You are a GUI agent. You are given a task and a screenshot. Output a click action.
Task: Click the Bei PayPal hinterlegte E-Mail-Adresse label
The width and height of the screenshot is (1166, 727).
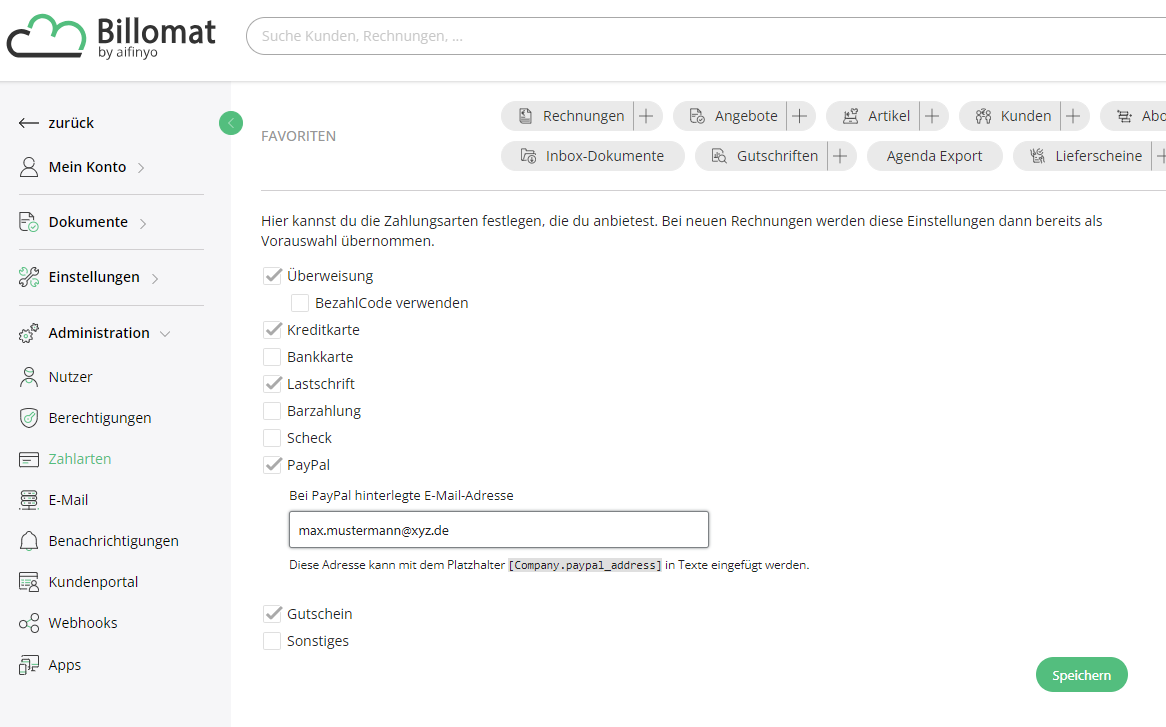click(x=401, y=496)
